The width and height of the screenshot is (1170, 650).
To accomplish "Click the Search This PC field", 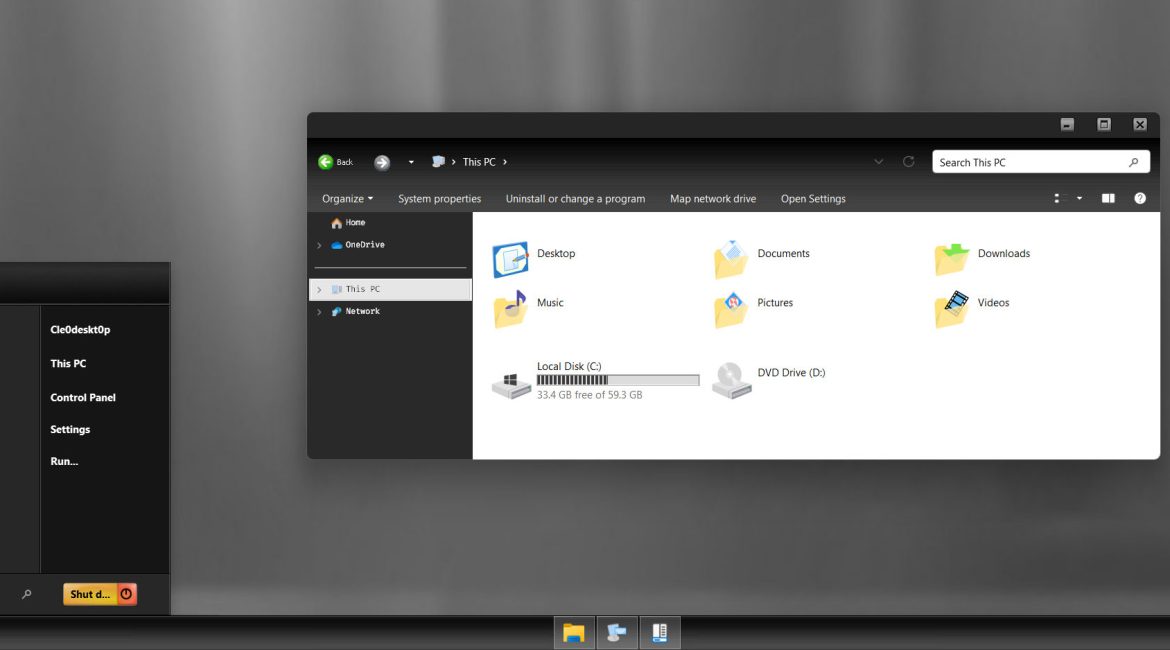I will pyautogui.click(x=1030, y=162).
